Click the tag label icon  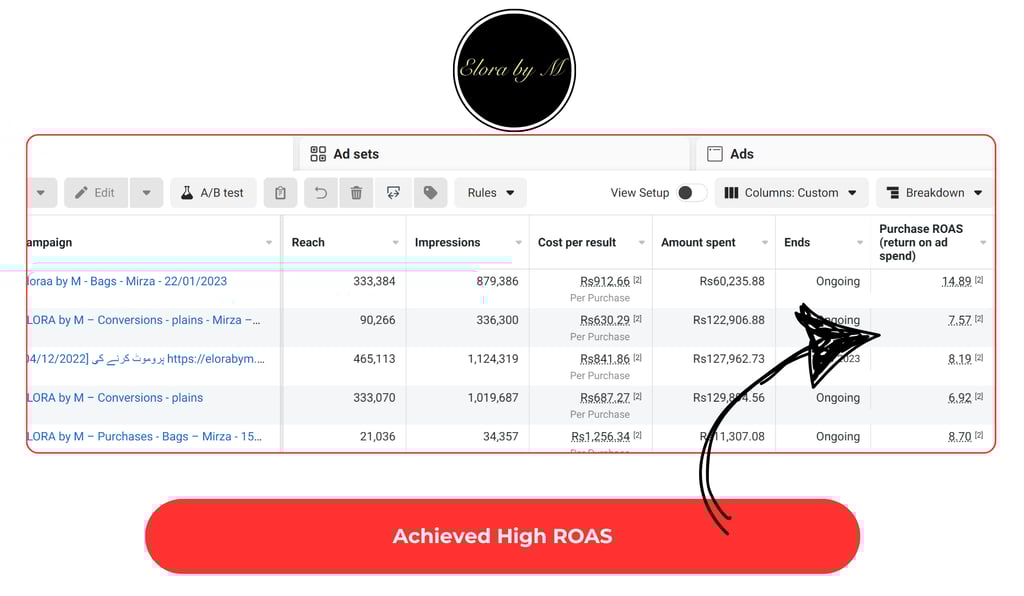pos(430,193)
